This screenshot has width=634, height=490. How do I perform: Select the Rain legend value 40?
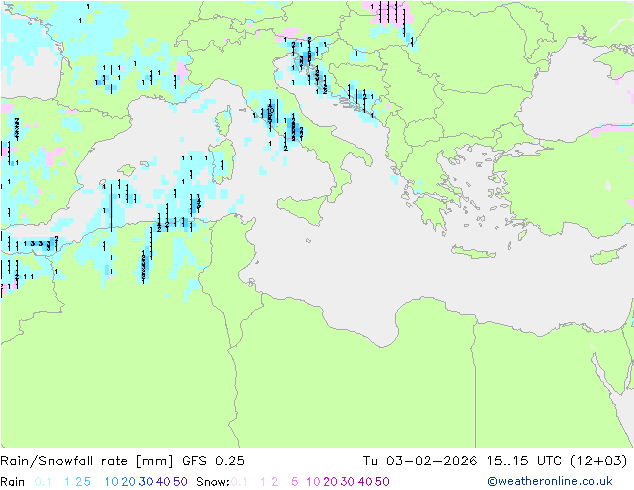[163, 482]
